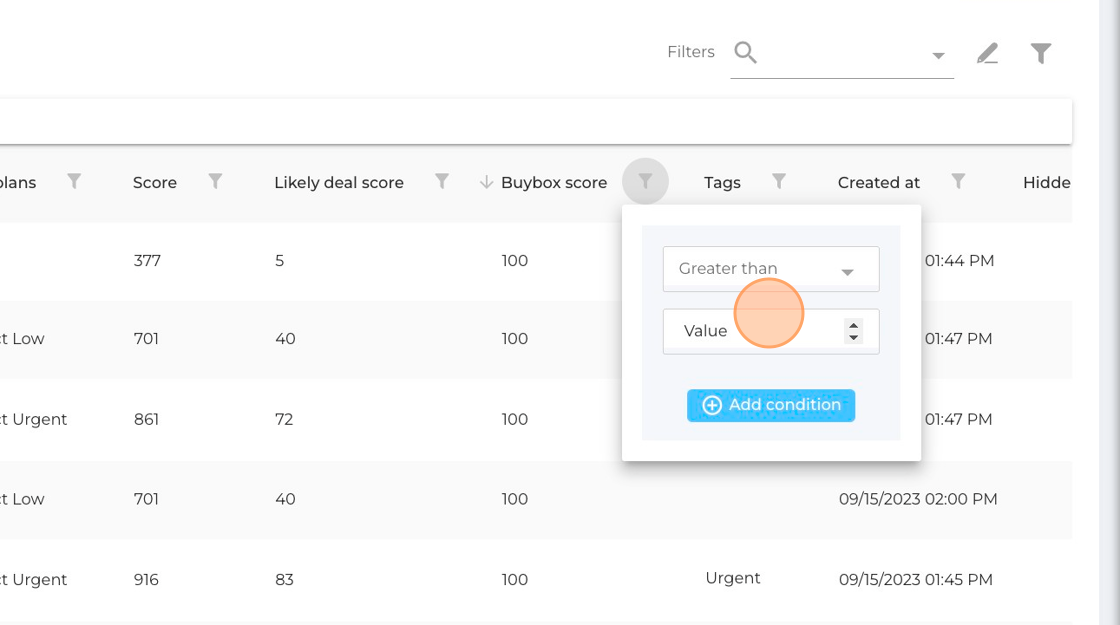Screen dimensions: 1120x625
Task: Increment the Value with the up stepper
Action: pyautogui.click(x=854, y=326)
